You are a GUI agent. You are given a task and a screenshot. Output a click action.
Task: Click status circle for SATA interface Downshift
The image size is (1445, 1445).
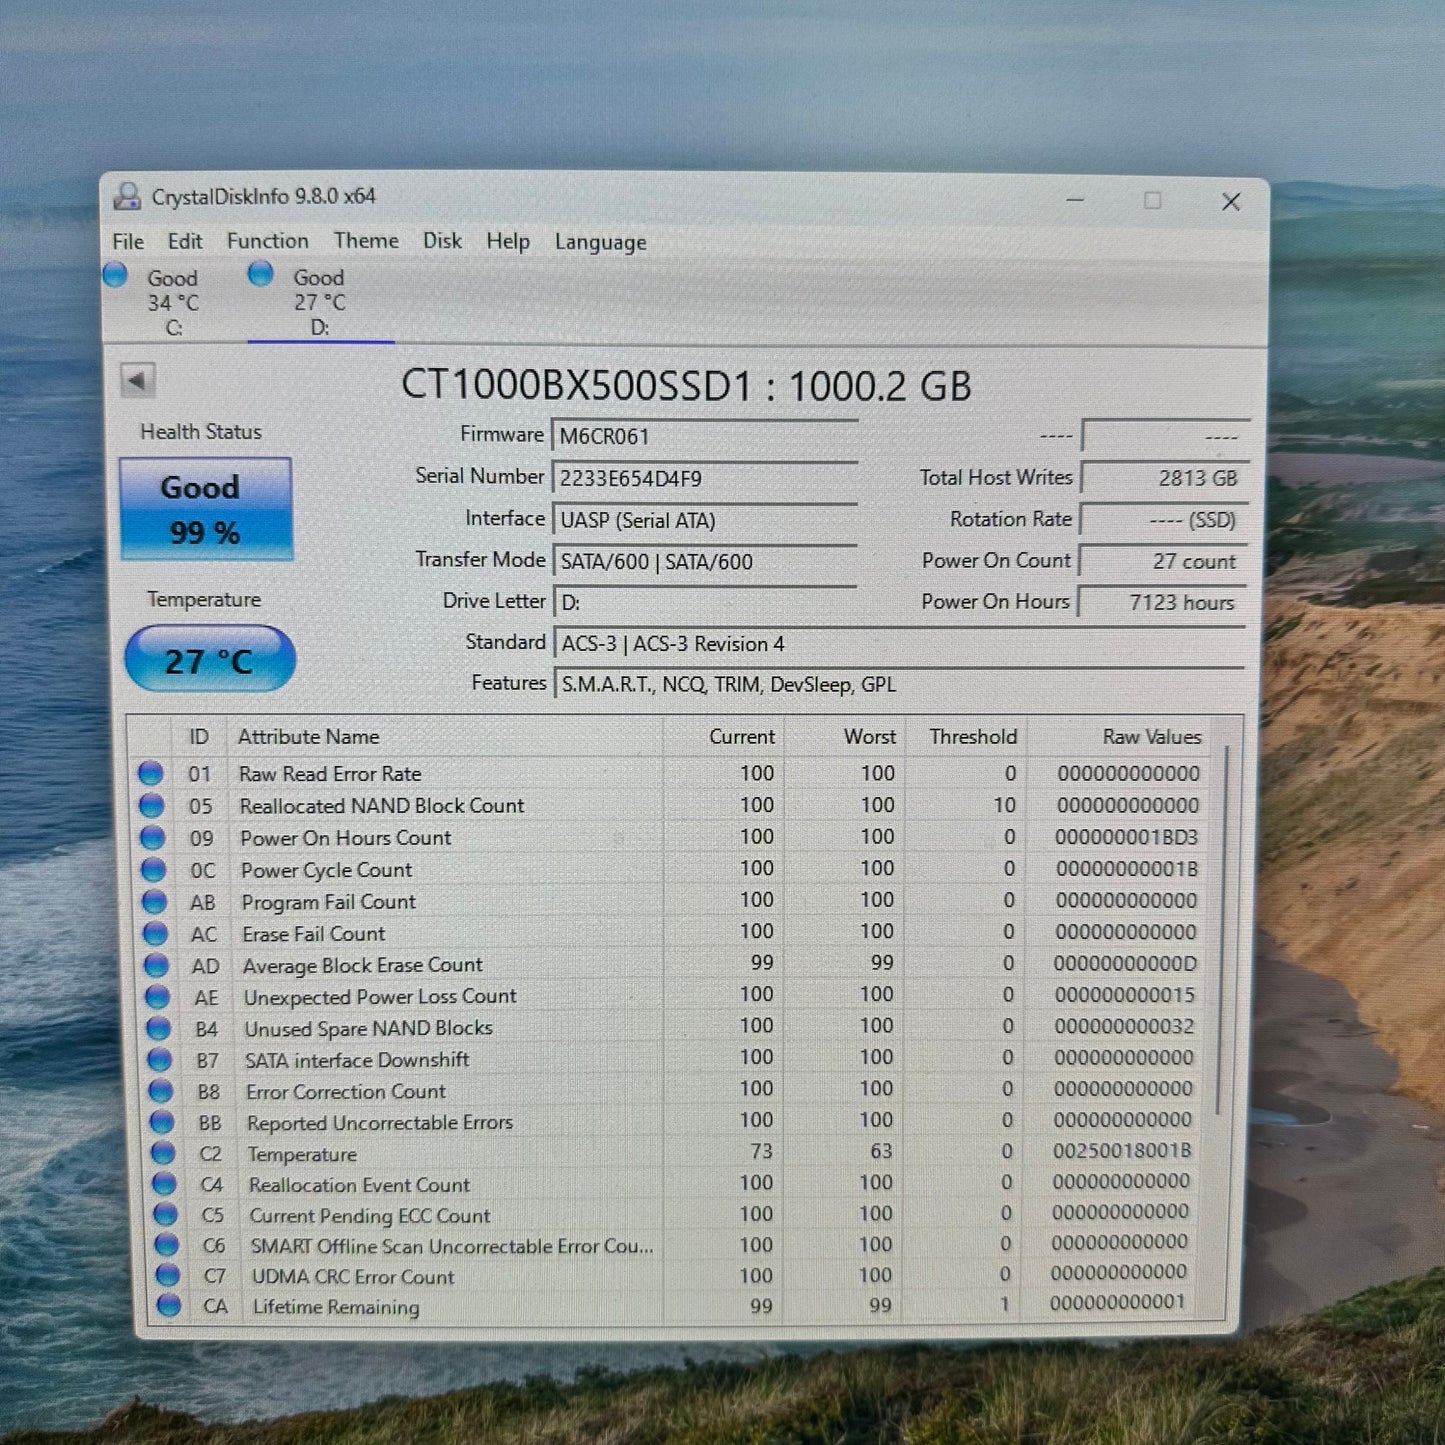pyautogui.click(x=159, y=1059)
